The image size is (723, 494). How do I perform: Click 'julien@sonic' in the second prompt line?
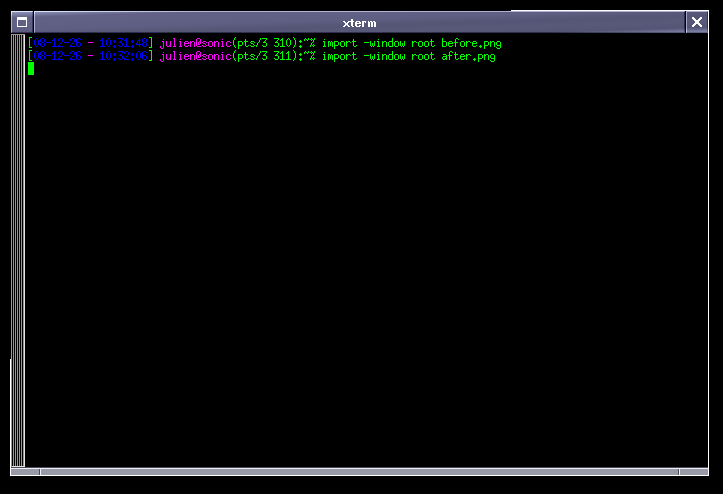coord(196,57)
